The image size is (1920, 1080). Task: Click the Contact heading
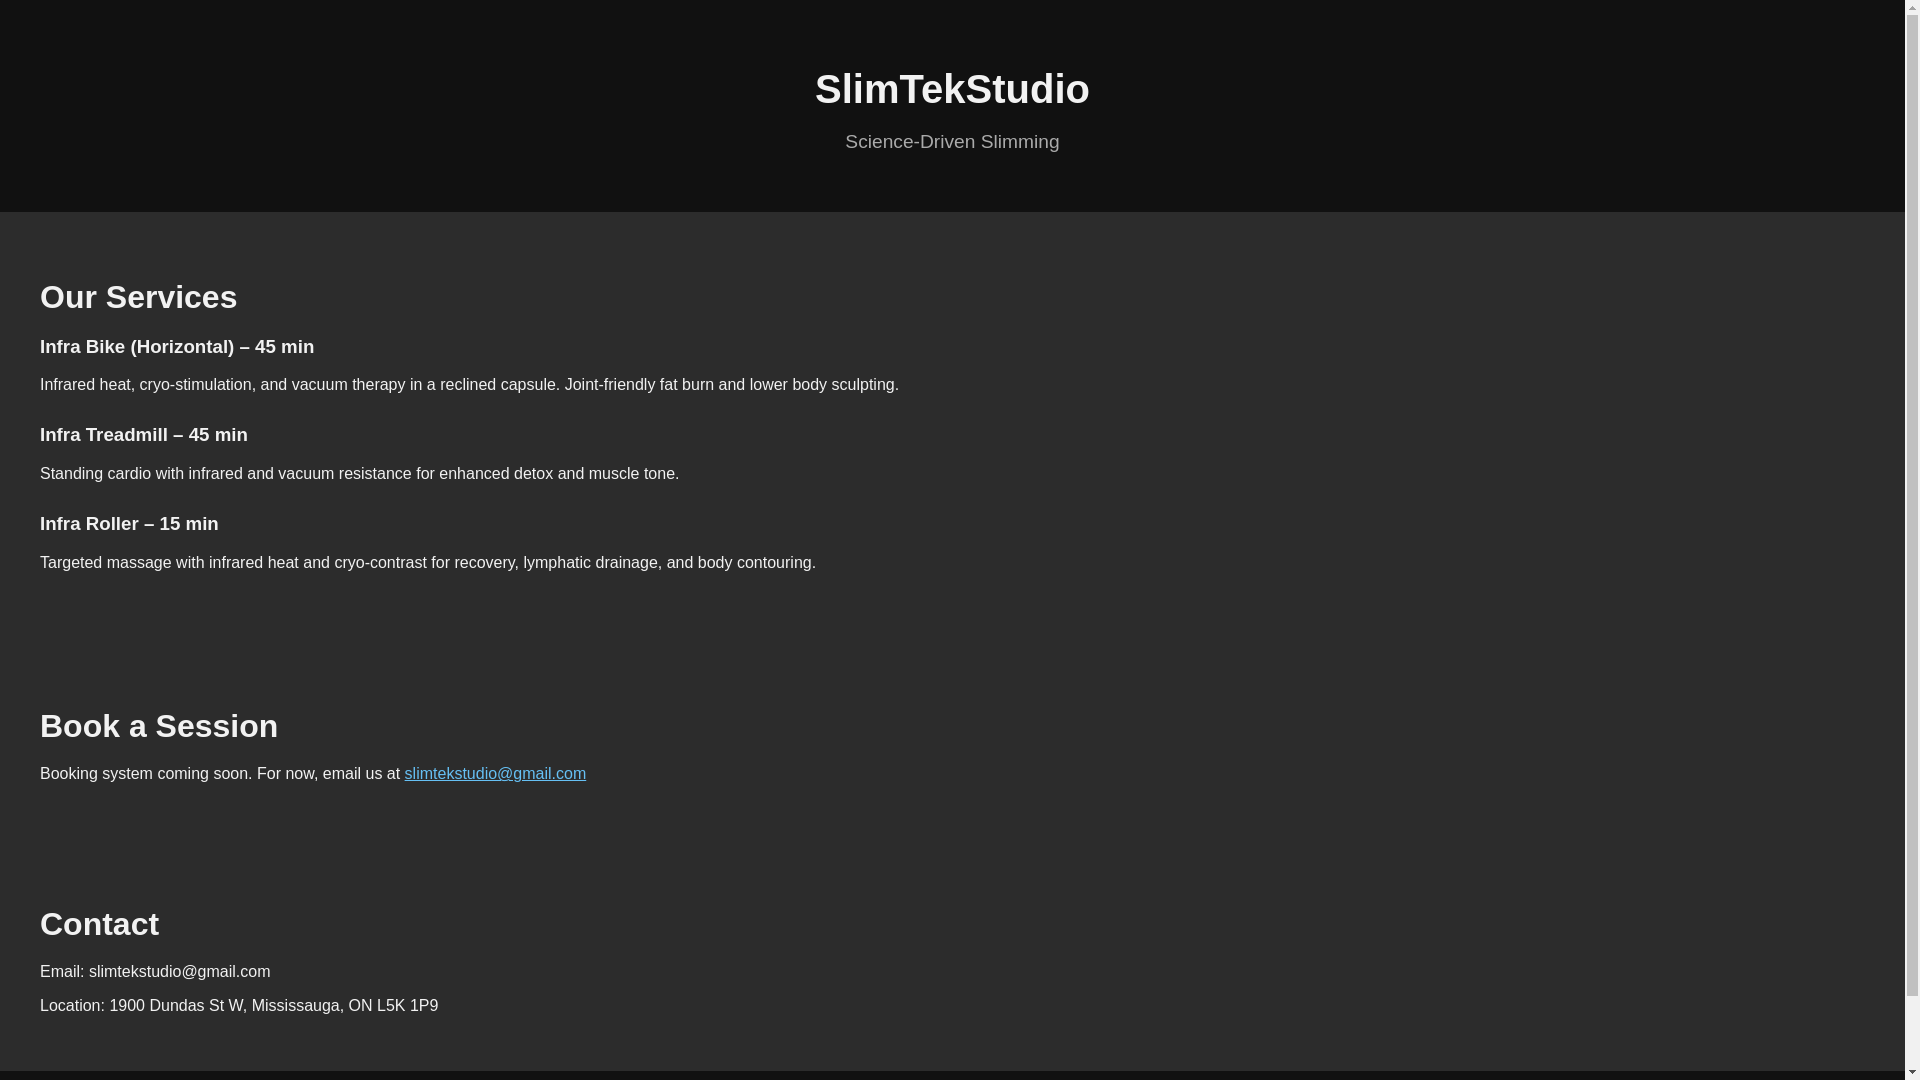tap(99, 924)
